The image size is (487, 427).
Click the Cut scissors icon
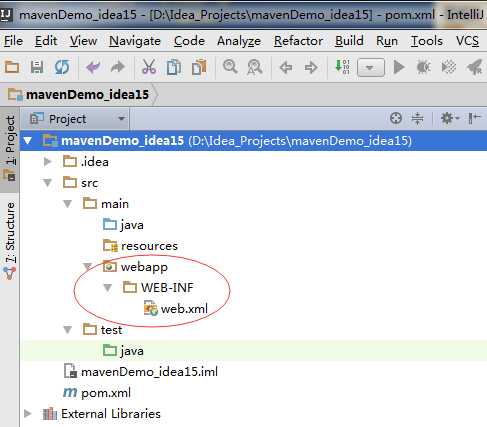[x=149, y=67]
